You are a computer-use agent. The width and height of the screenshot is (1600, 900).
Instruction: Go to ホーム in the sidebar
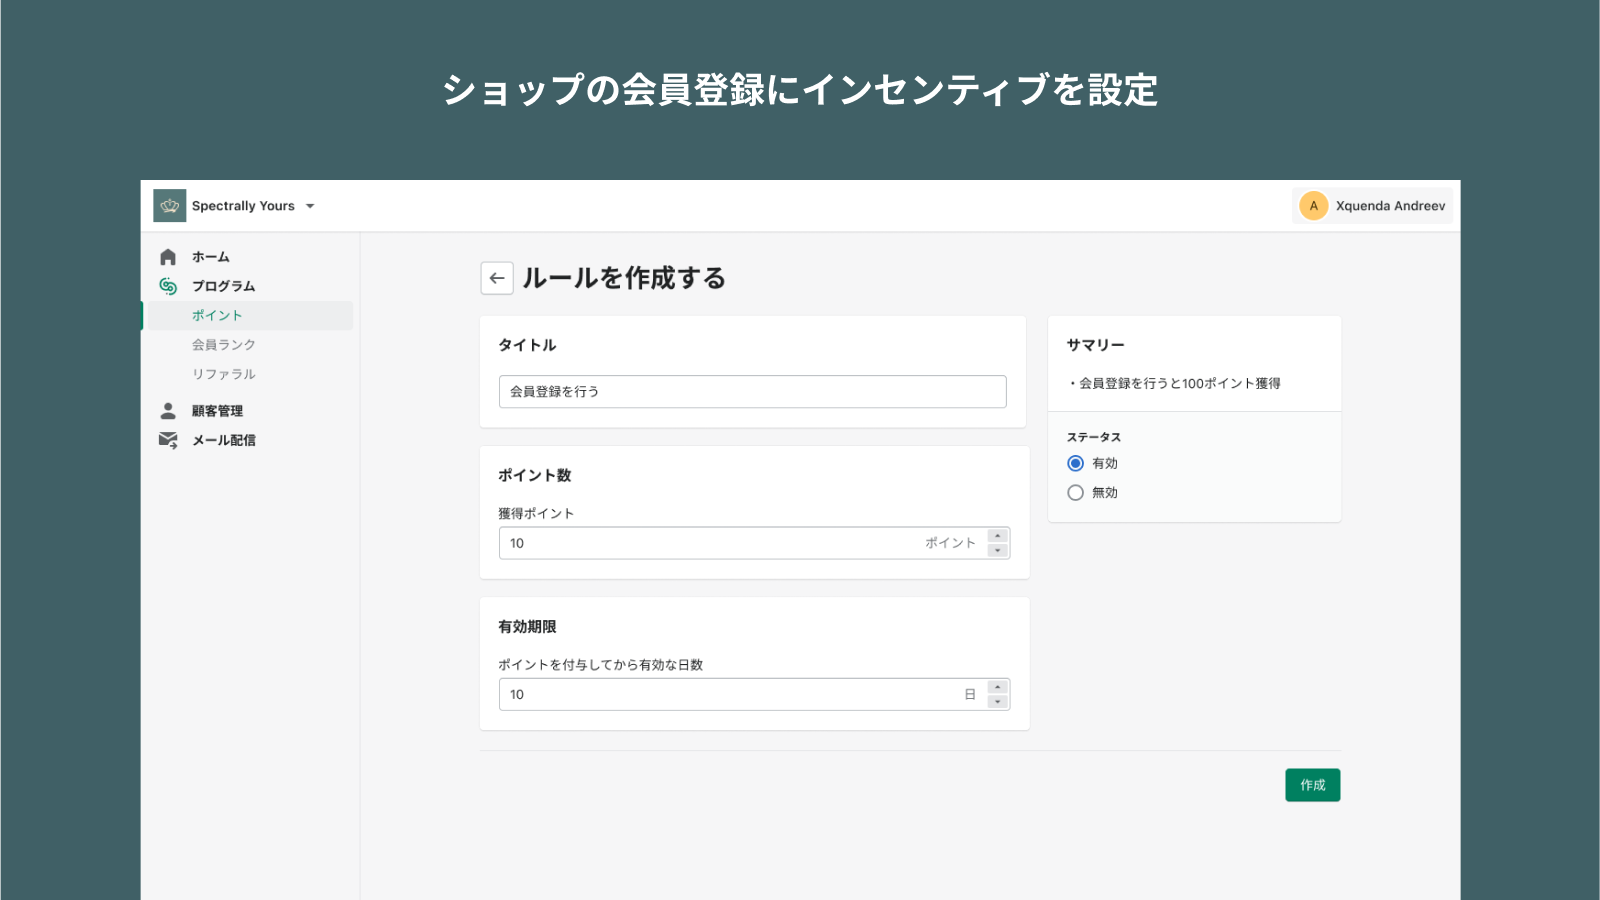[211, 257]
